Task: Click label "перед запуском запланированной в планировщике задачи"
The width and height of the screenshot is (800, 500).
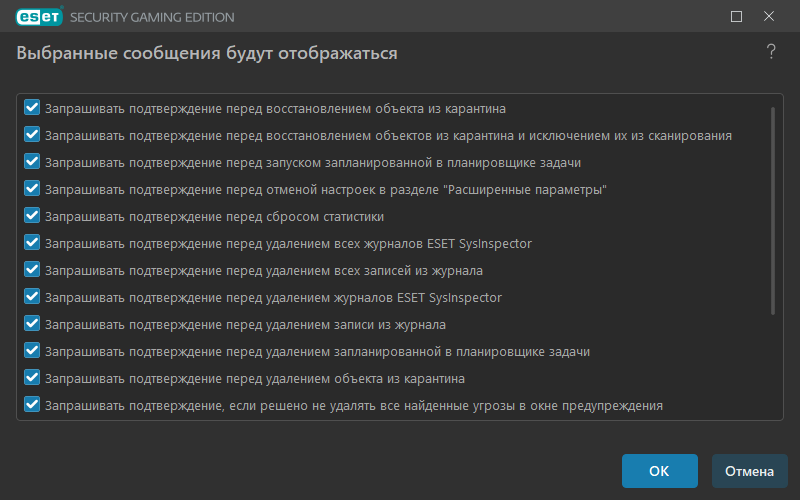Action: [x=404, y=163]
